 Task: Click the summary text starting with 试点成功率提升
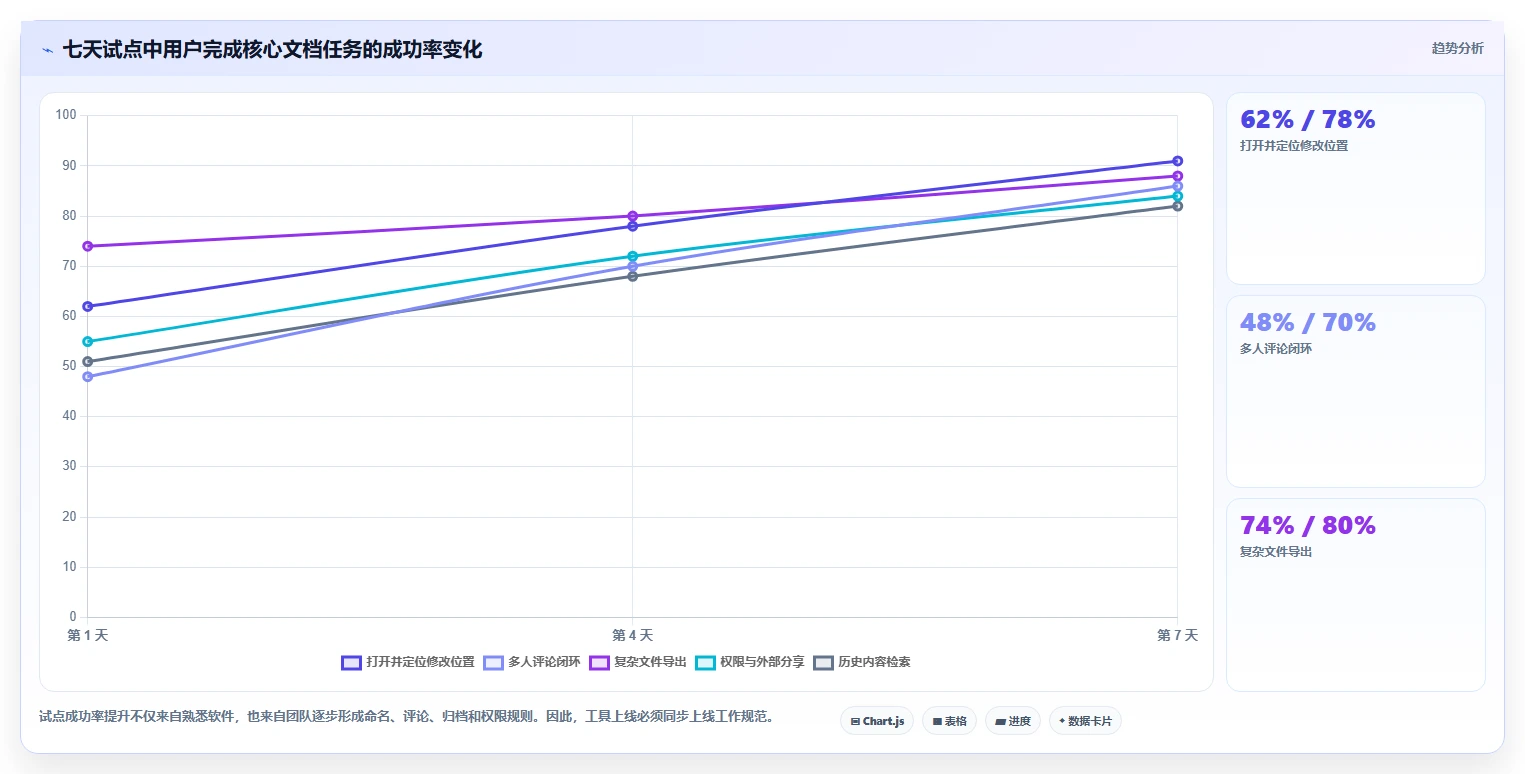(407, 717)
